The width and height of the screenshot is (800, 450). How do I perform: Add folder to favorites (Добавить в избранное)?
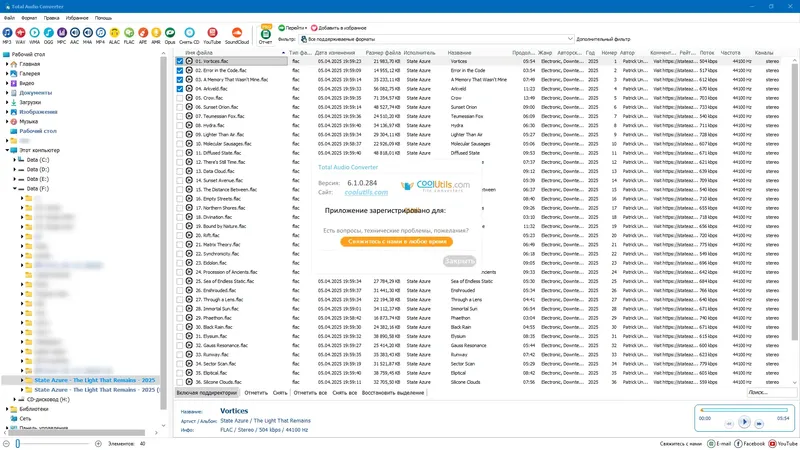point(339,28)
